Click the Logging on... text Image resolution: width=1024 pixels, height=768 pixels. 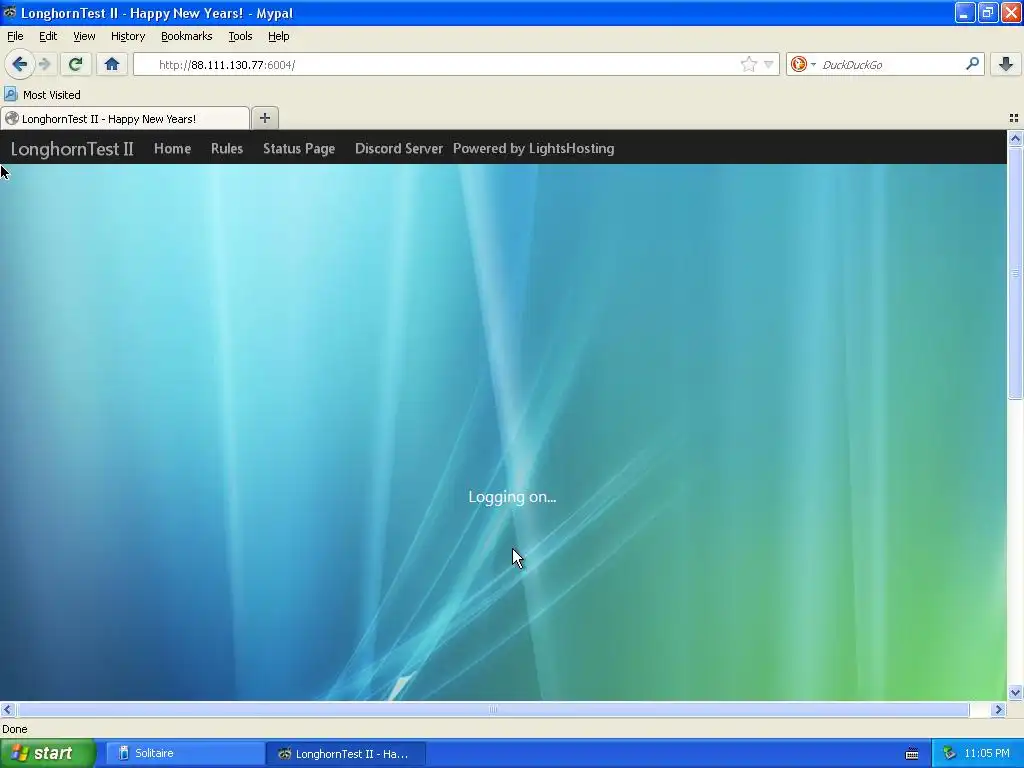click(512, 497)
